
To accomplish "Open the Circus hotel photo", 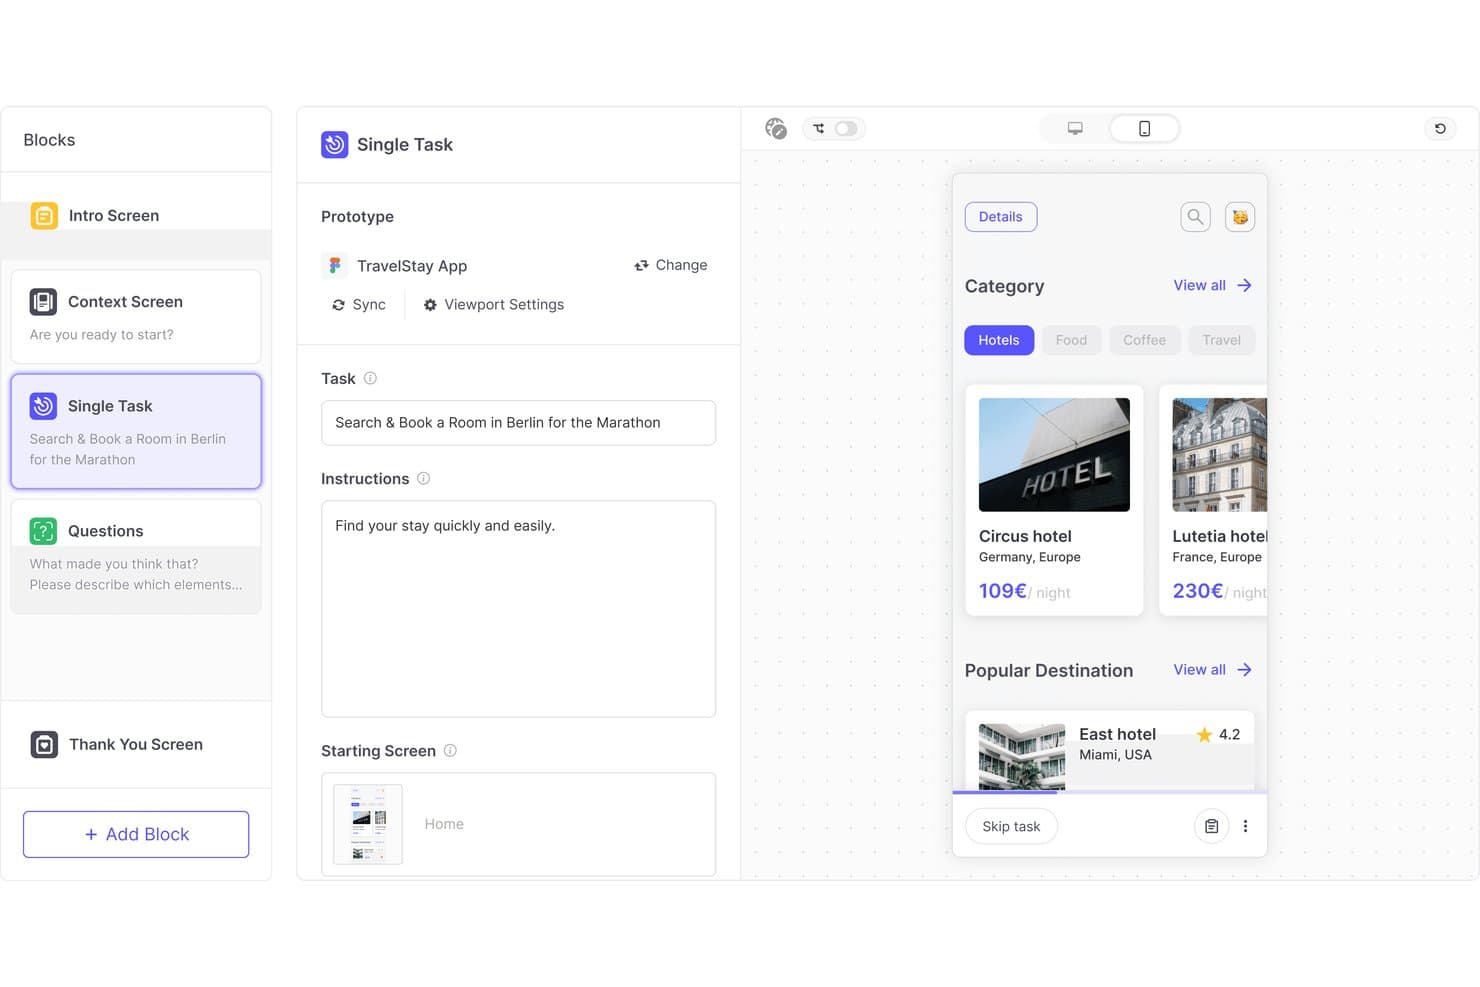I will [1054, 455].
